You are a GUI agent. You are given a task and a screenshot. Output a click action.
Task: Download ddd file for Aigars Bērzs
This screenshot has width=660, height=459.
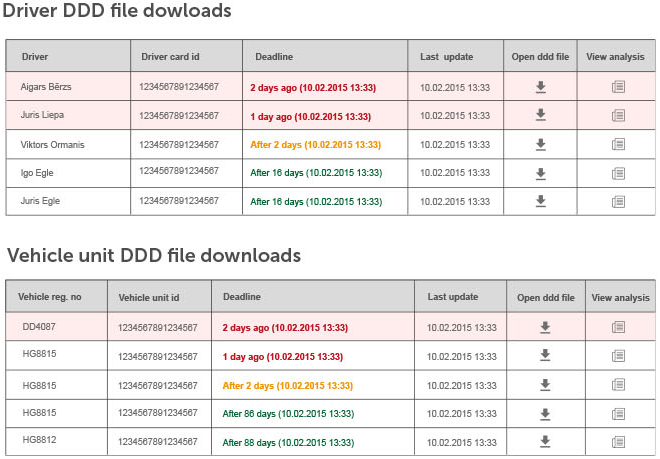pos(540,87)
